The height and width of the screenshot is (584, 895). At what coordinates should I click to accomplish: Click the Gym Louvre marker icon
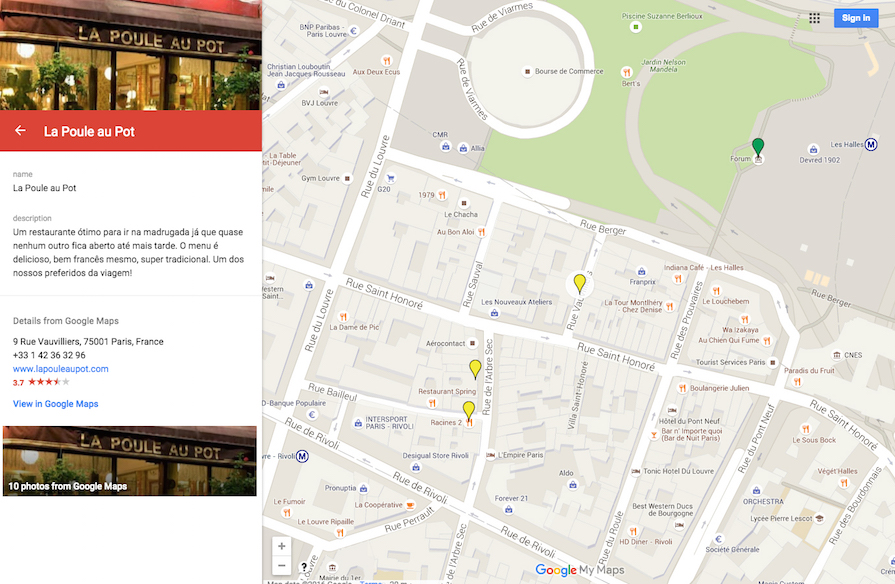pos(347,178)
